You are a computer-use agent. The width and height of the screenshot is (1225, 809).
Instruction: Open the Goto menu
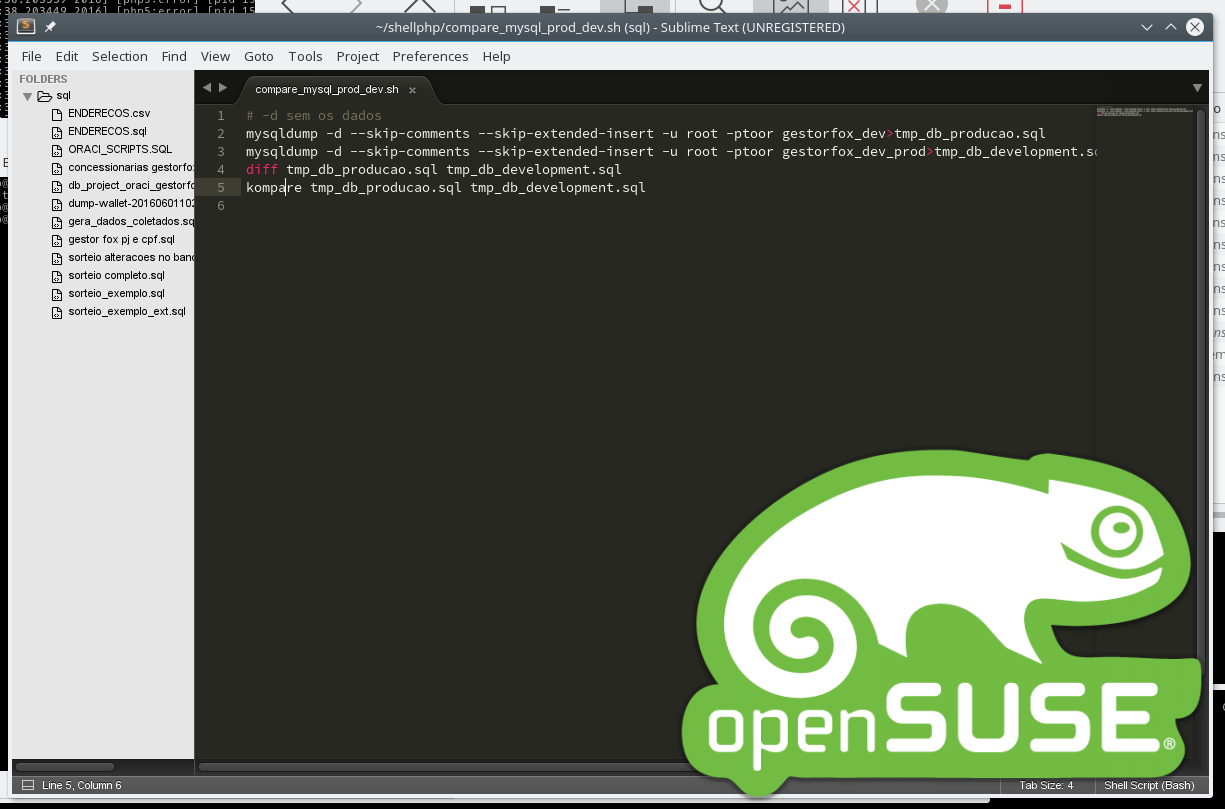pos(259,56)
